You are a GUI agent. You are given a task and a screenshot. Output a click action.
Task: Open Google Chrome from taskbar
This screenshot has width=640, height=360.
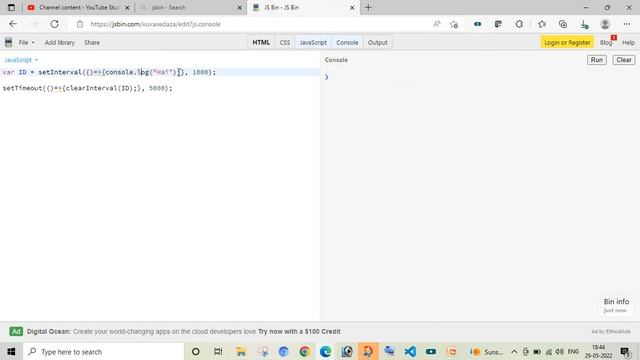point(304,351)
